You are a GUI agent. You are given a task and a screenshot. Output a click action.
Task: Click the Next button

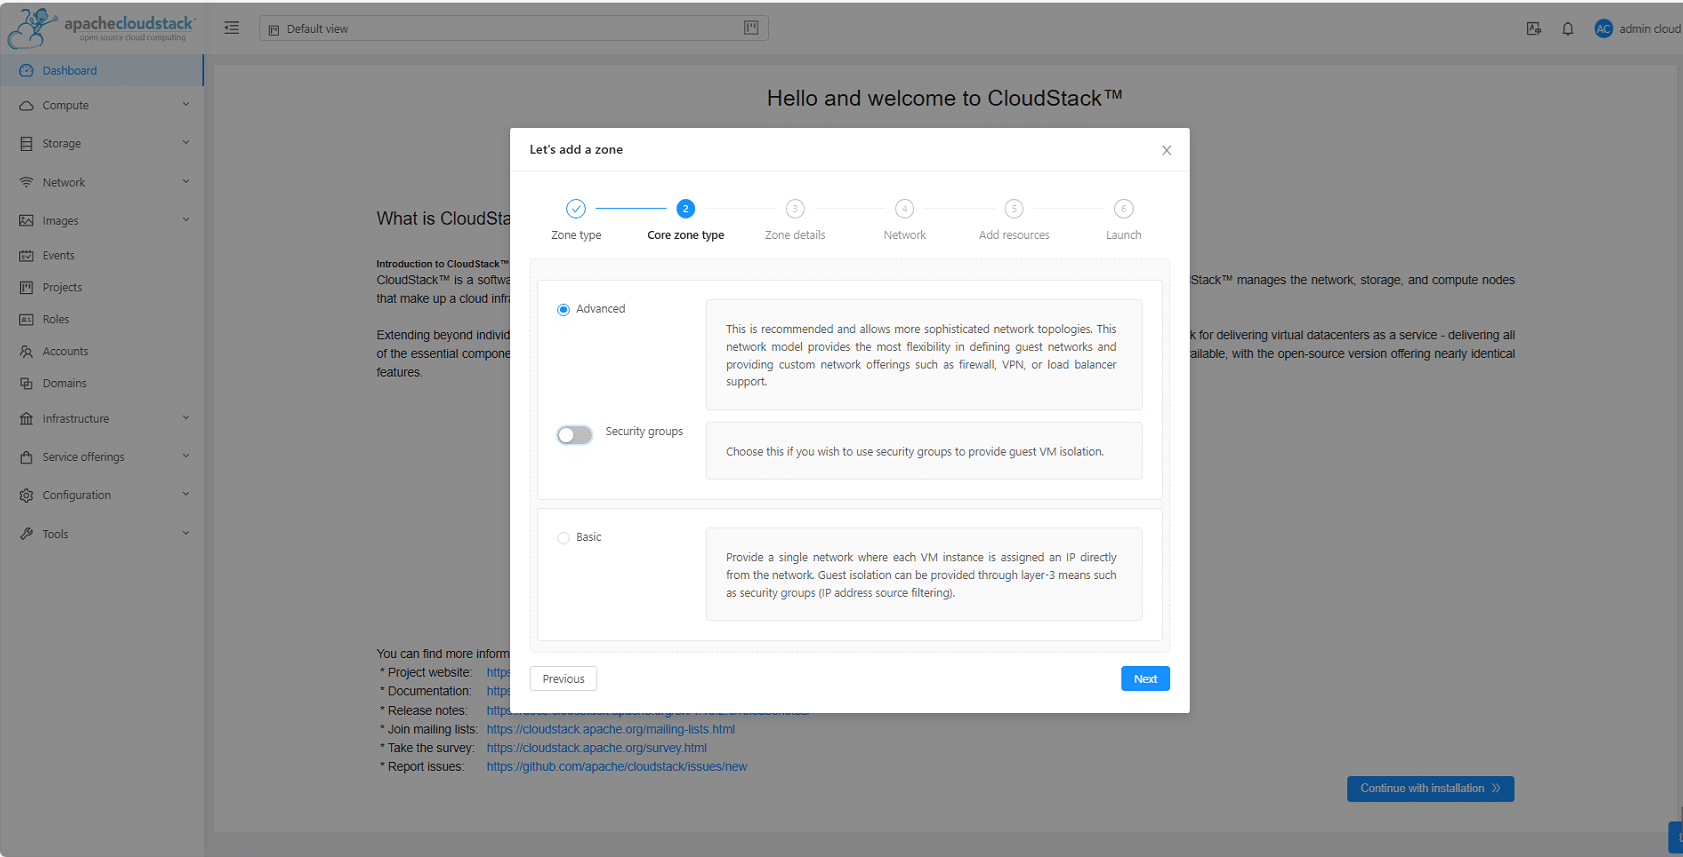tap(1145, 679)
